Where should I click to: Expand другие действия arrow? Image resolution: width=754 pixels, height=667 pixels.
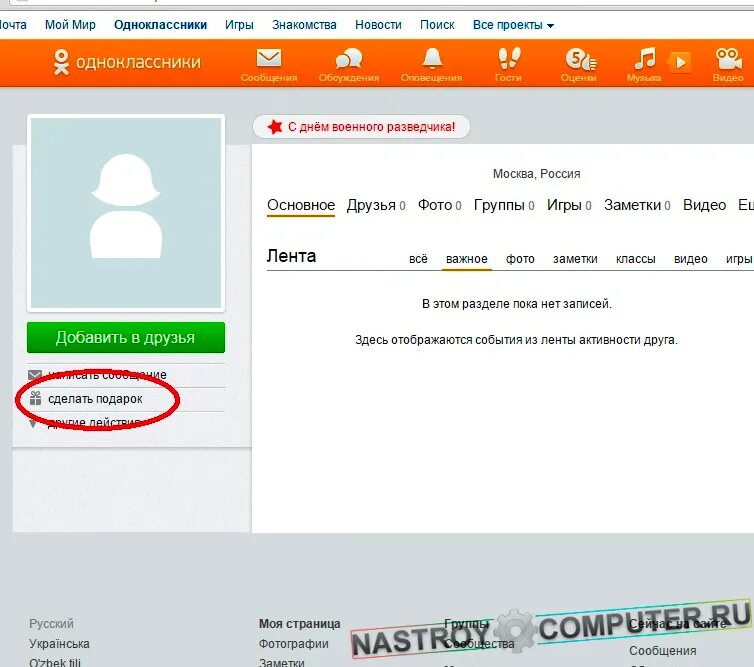(x=33, y=424)
